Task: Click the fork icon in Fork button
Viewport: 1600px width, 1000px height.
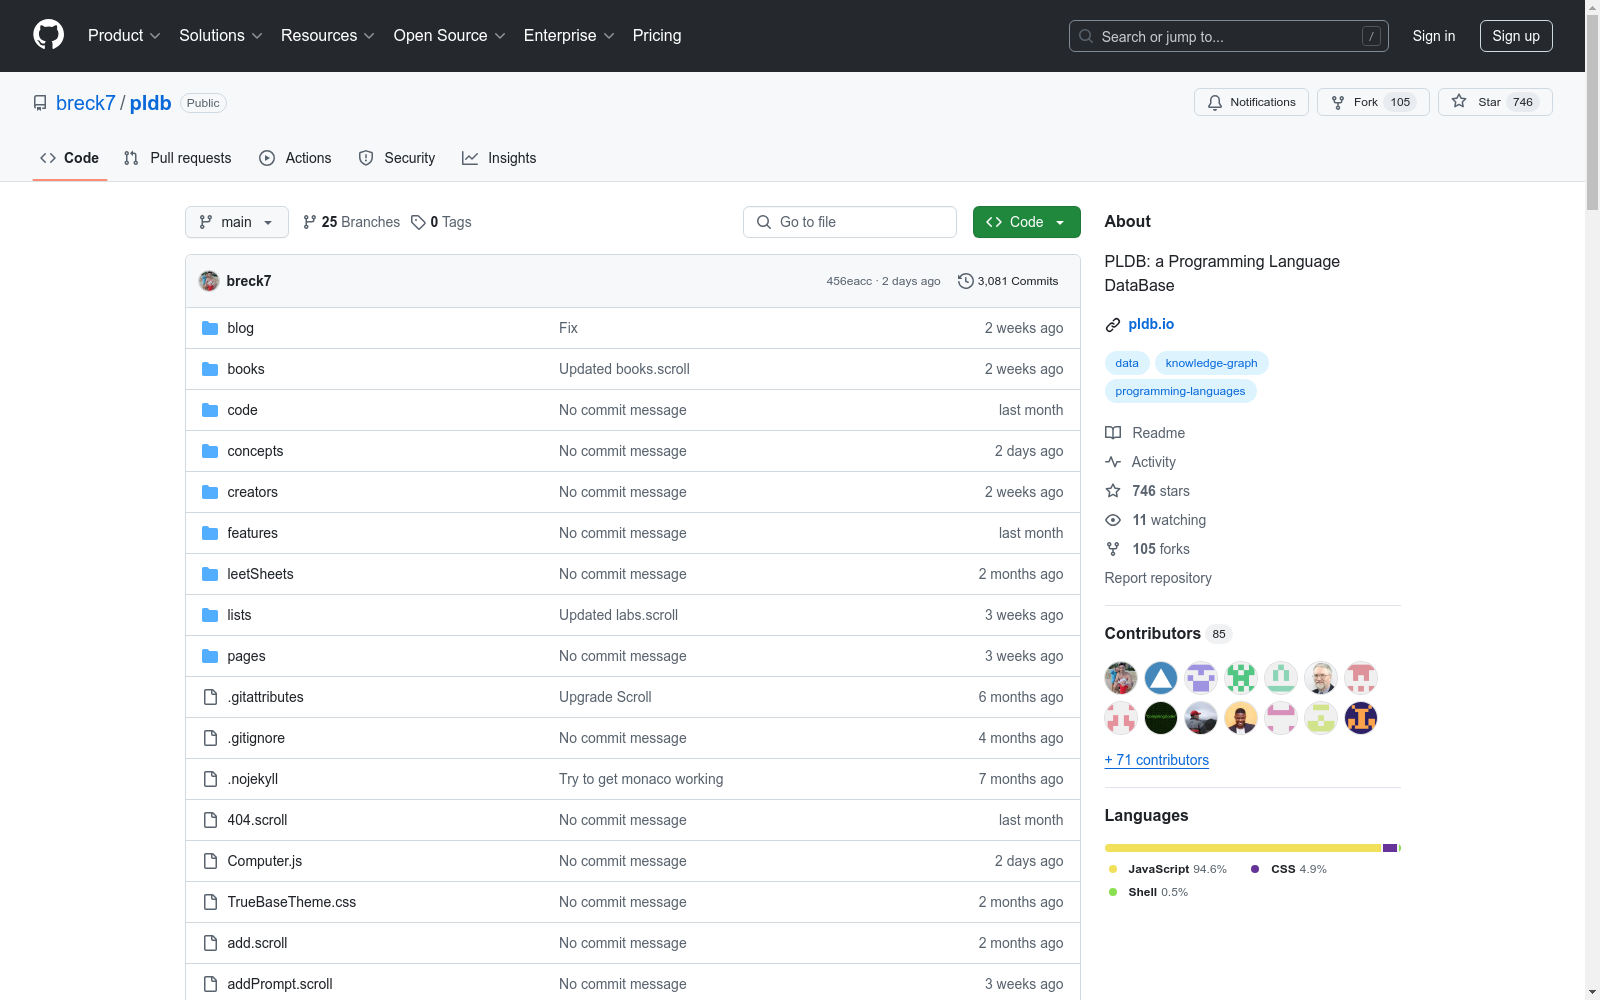Action: click(x=1338, y=102)
